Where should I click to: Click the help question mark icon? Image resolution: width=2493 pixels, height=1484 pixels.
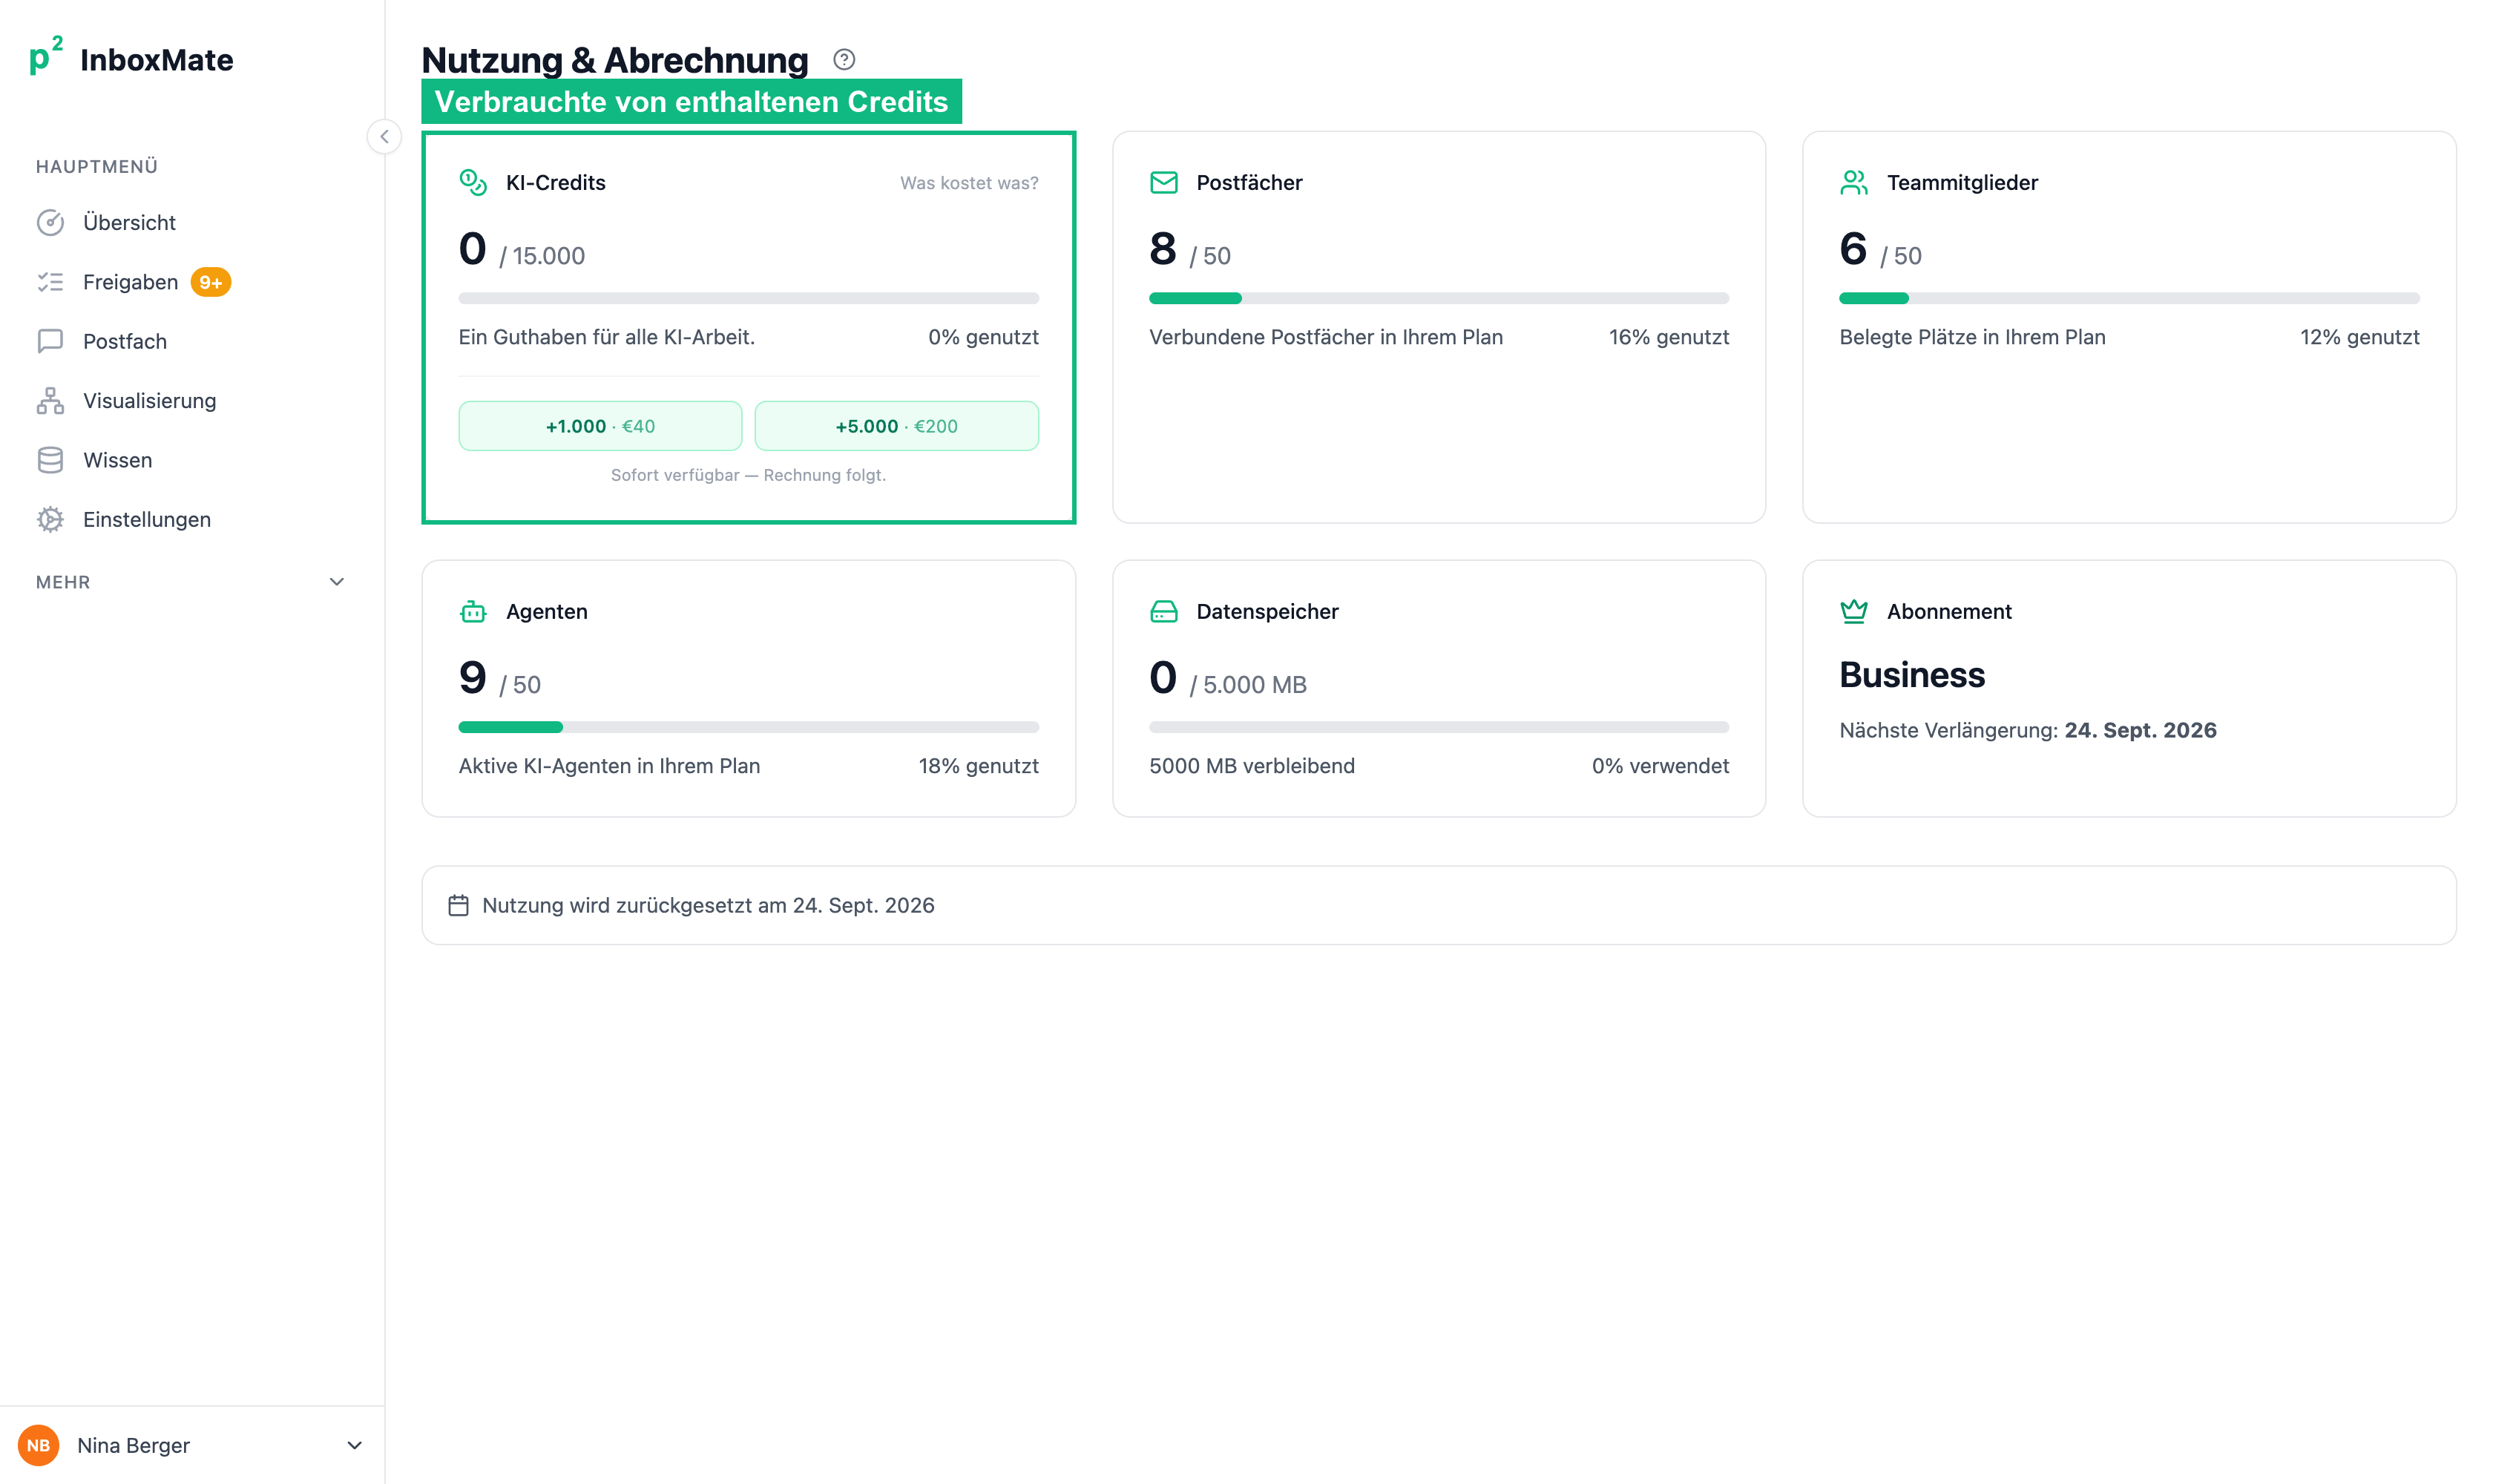(844, 60)
